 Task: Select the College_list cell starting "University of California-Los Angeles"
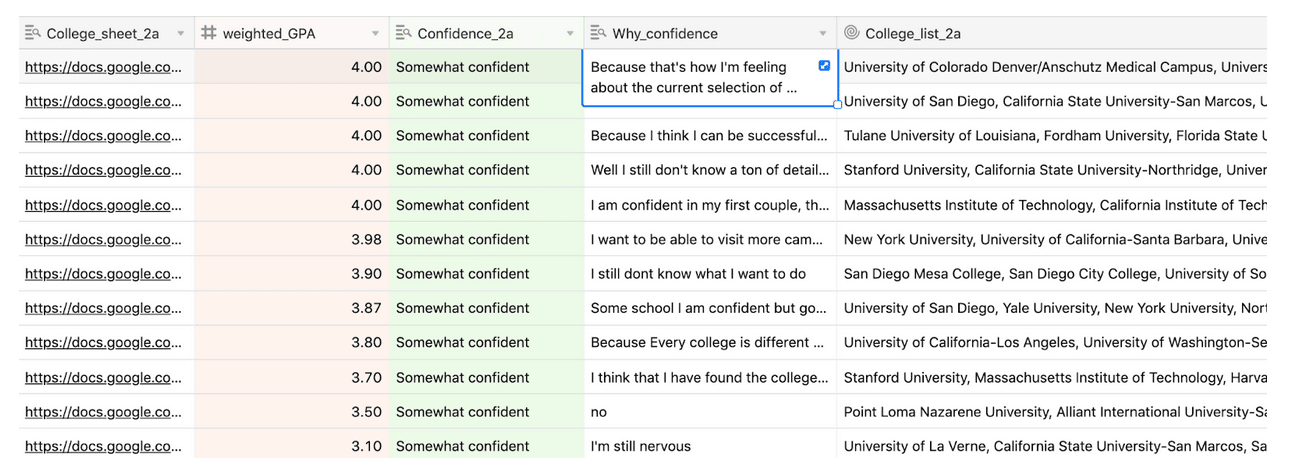[1053, 342]
